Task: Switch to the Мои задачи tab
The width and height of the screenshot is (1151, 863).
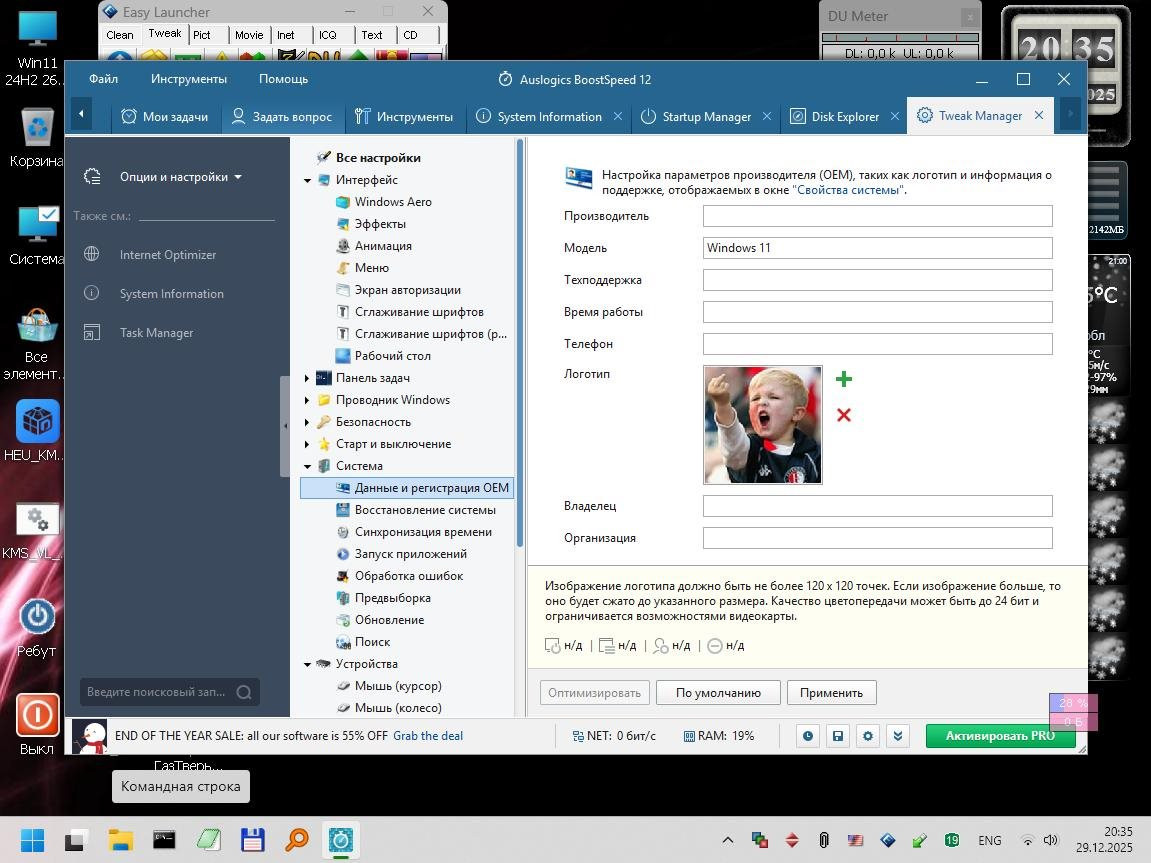Action: click(x=165, y=116)
